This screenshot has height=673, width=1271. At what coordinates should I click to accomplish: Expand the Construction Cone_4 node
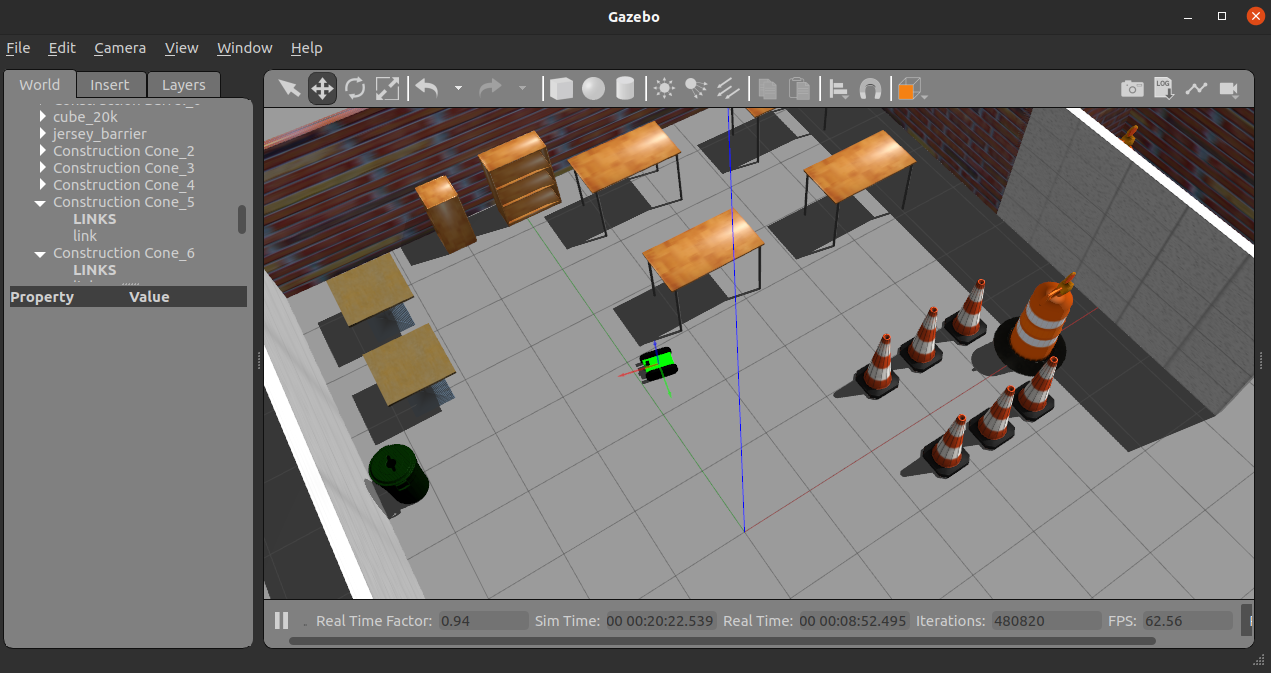click(42, 185)
